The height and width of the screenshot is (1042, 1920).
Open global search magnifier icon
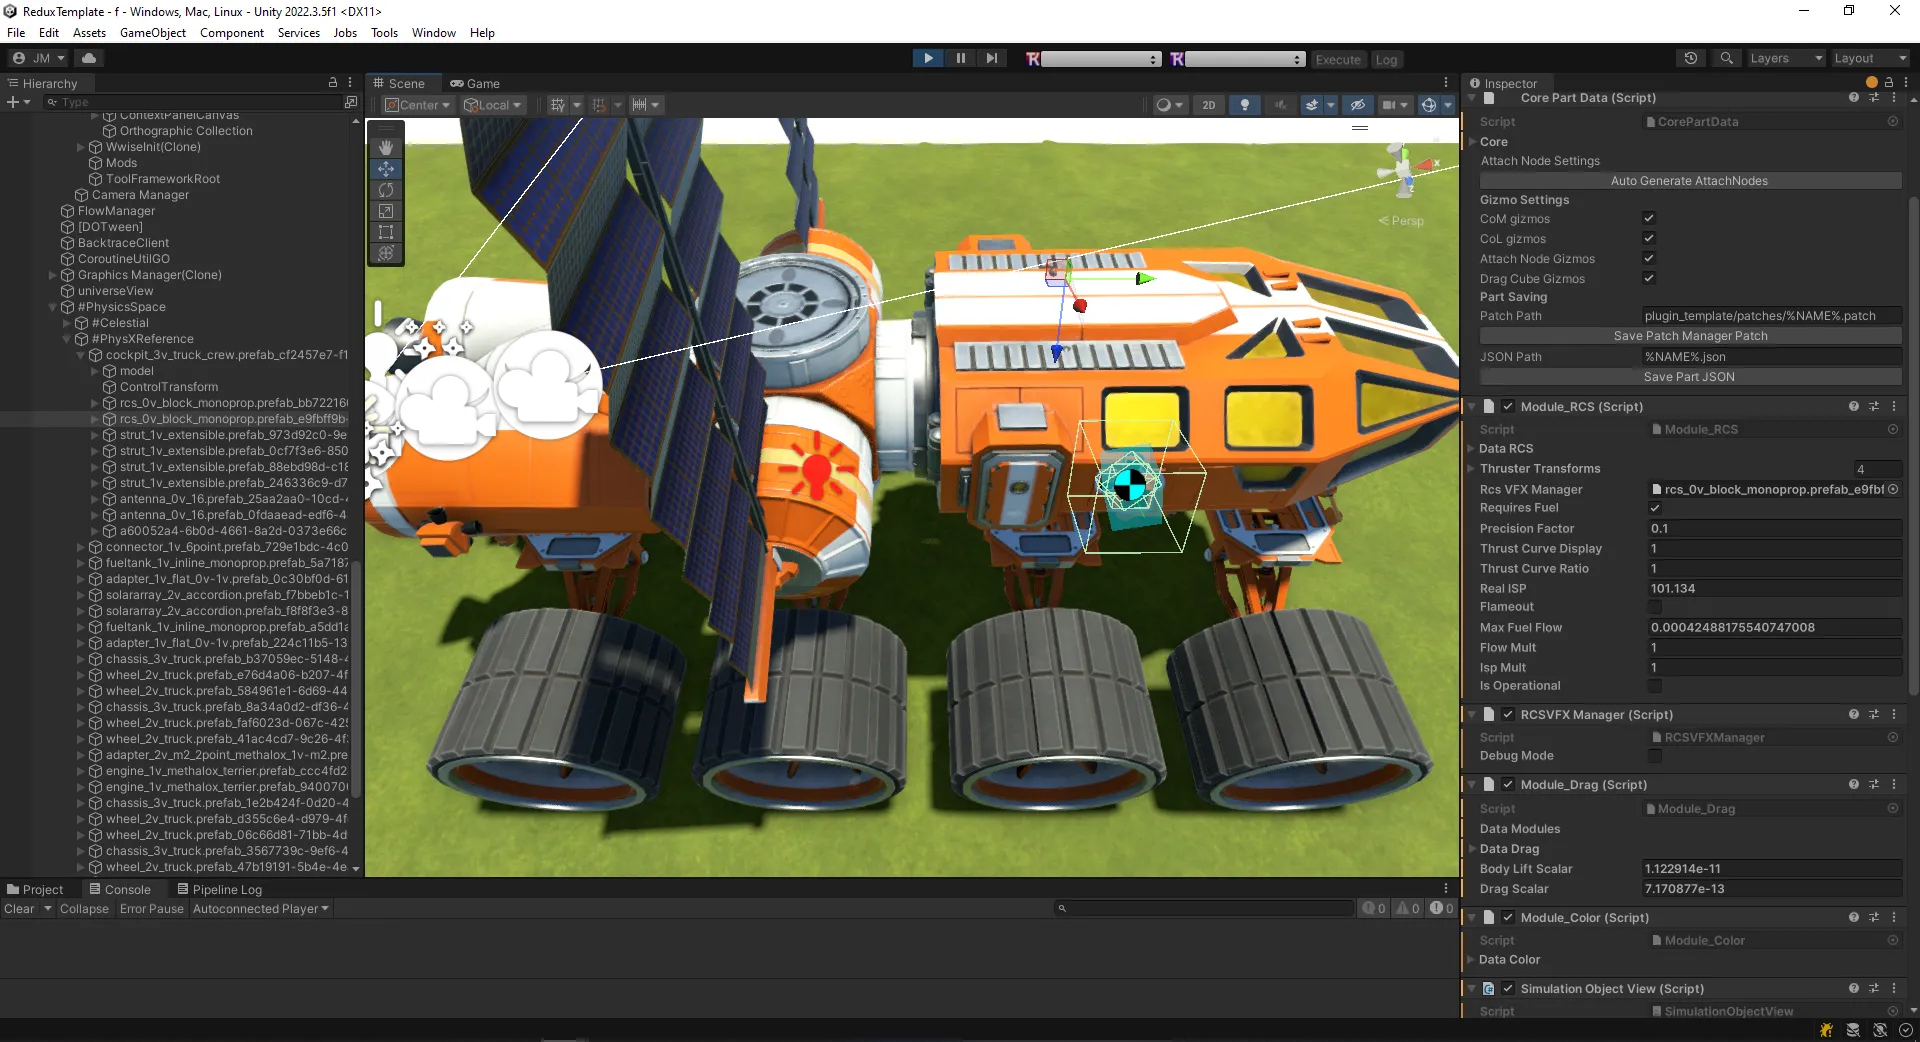tap(1726, 59)
